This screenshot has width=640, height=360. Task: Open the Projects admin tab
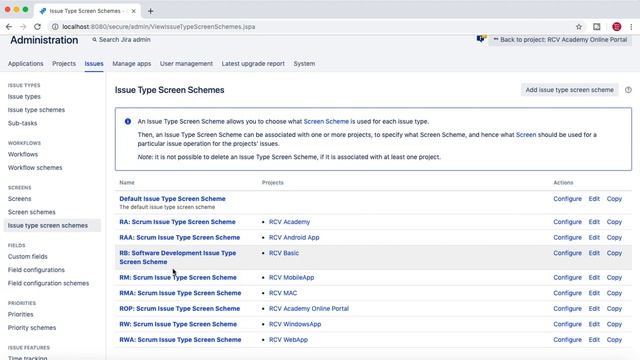(64, 64)
